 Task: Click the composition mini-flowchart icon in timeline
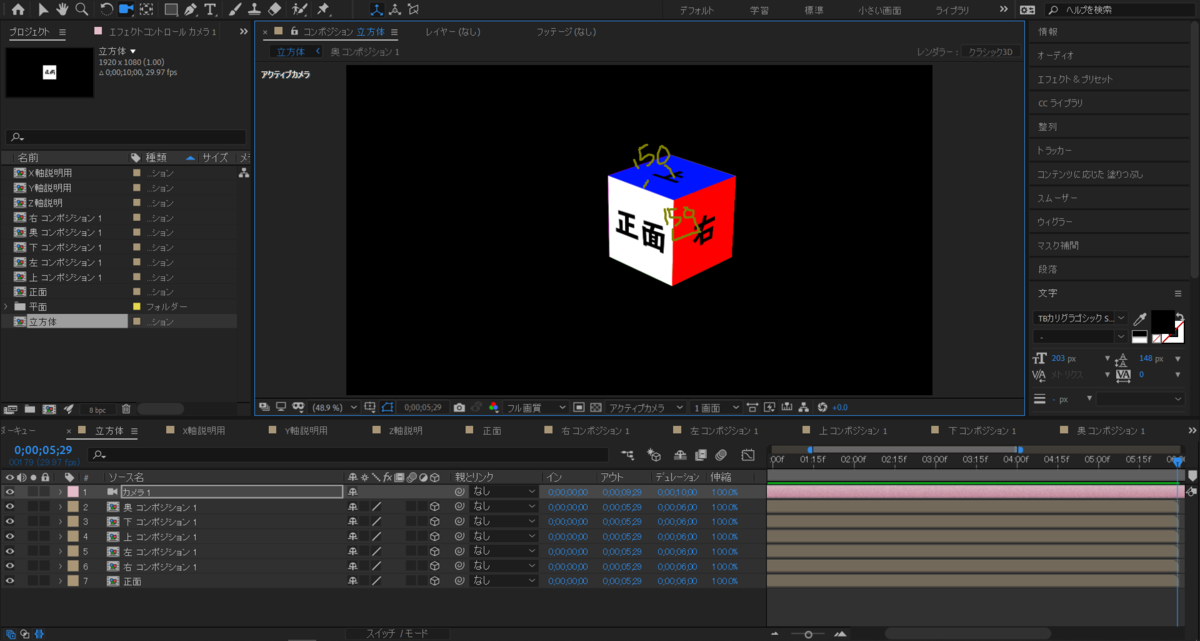click(x=628, y=454)
